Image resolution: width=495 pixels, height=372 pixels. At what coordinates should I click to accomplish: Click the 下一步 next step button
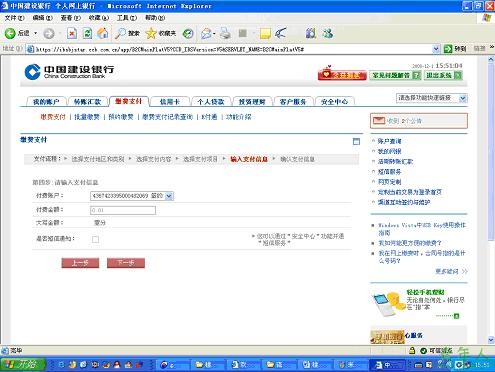point(126,263)
